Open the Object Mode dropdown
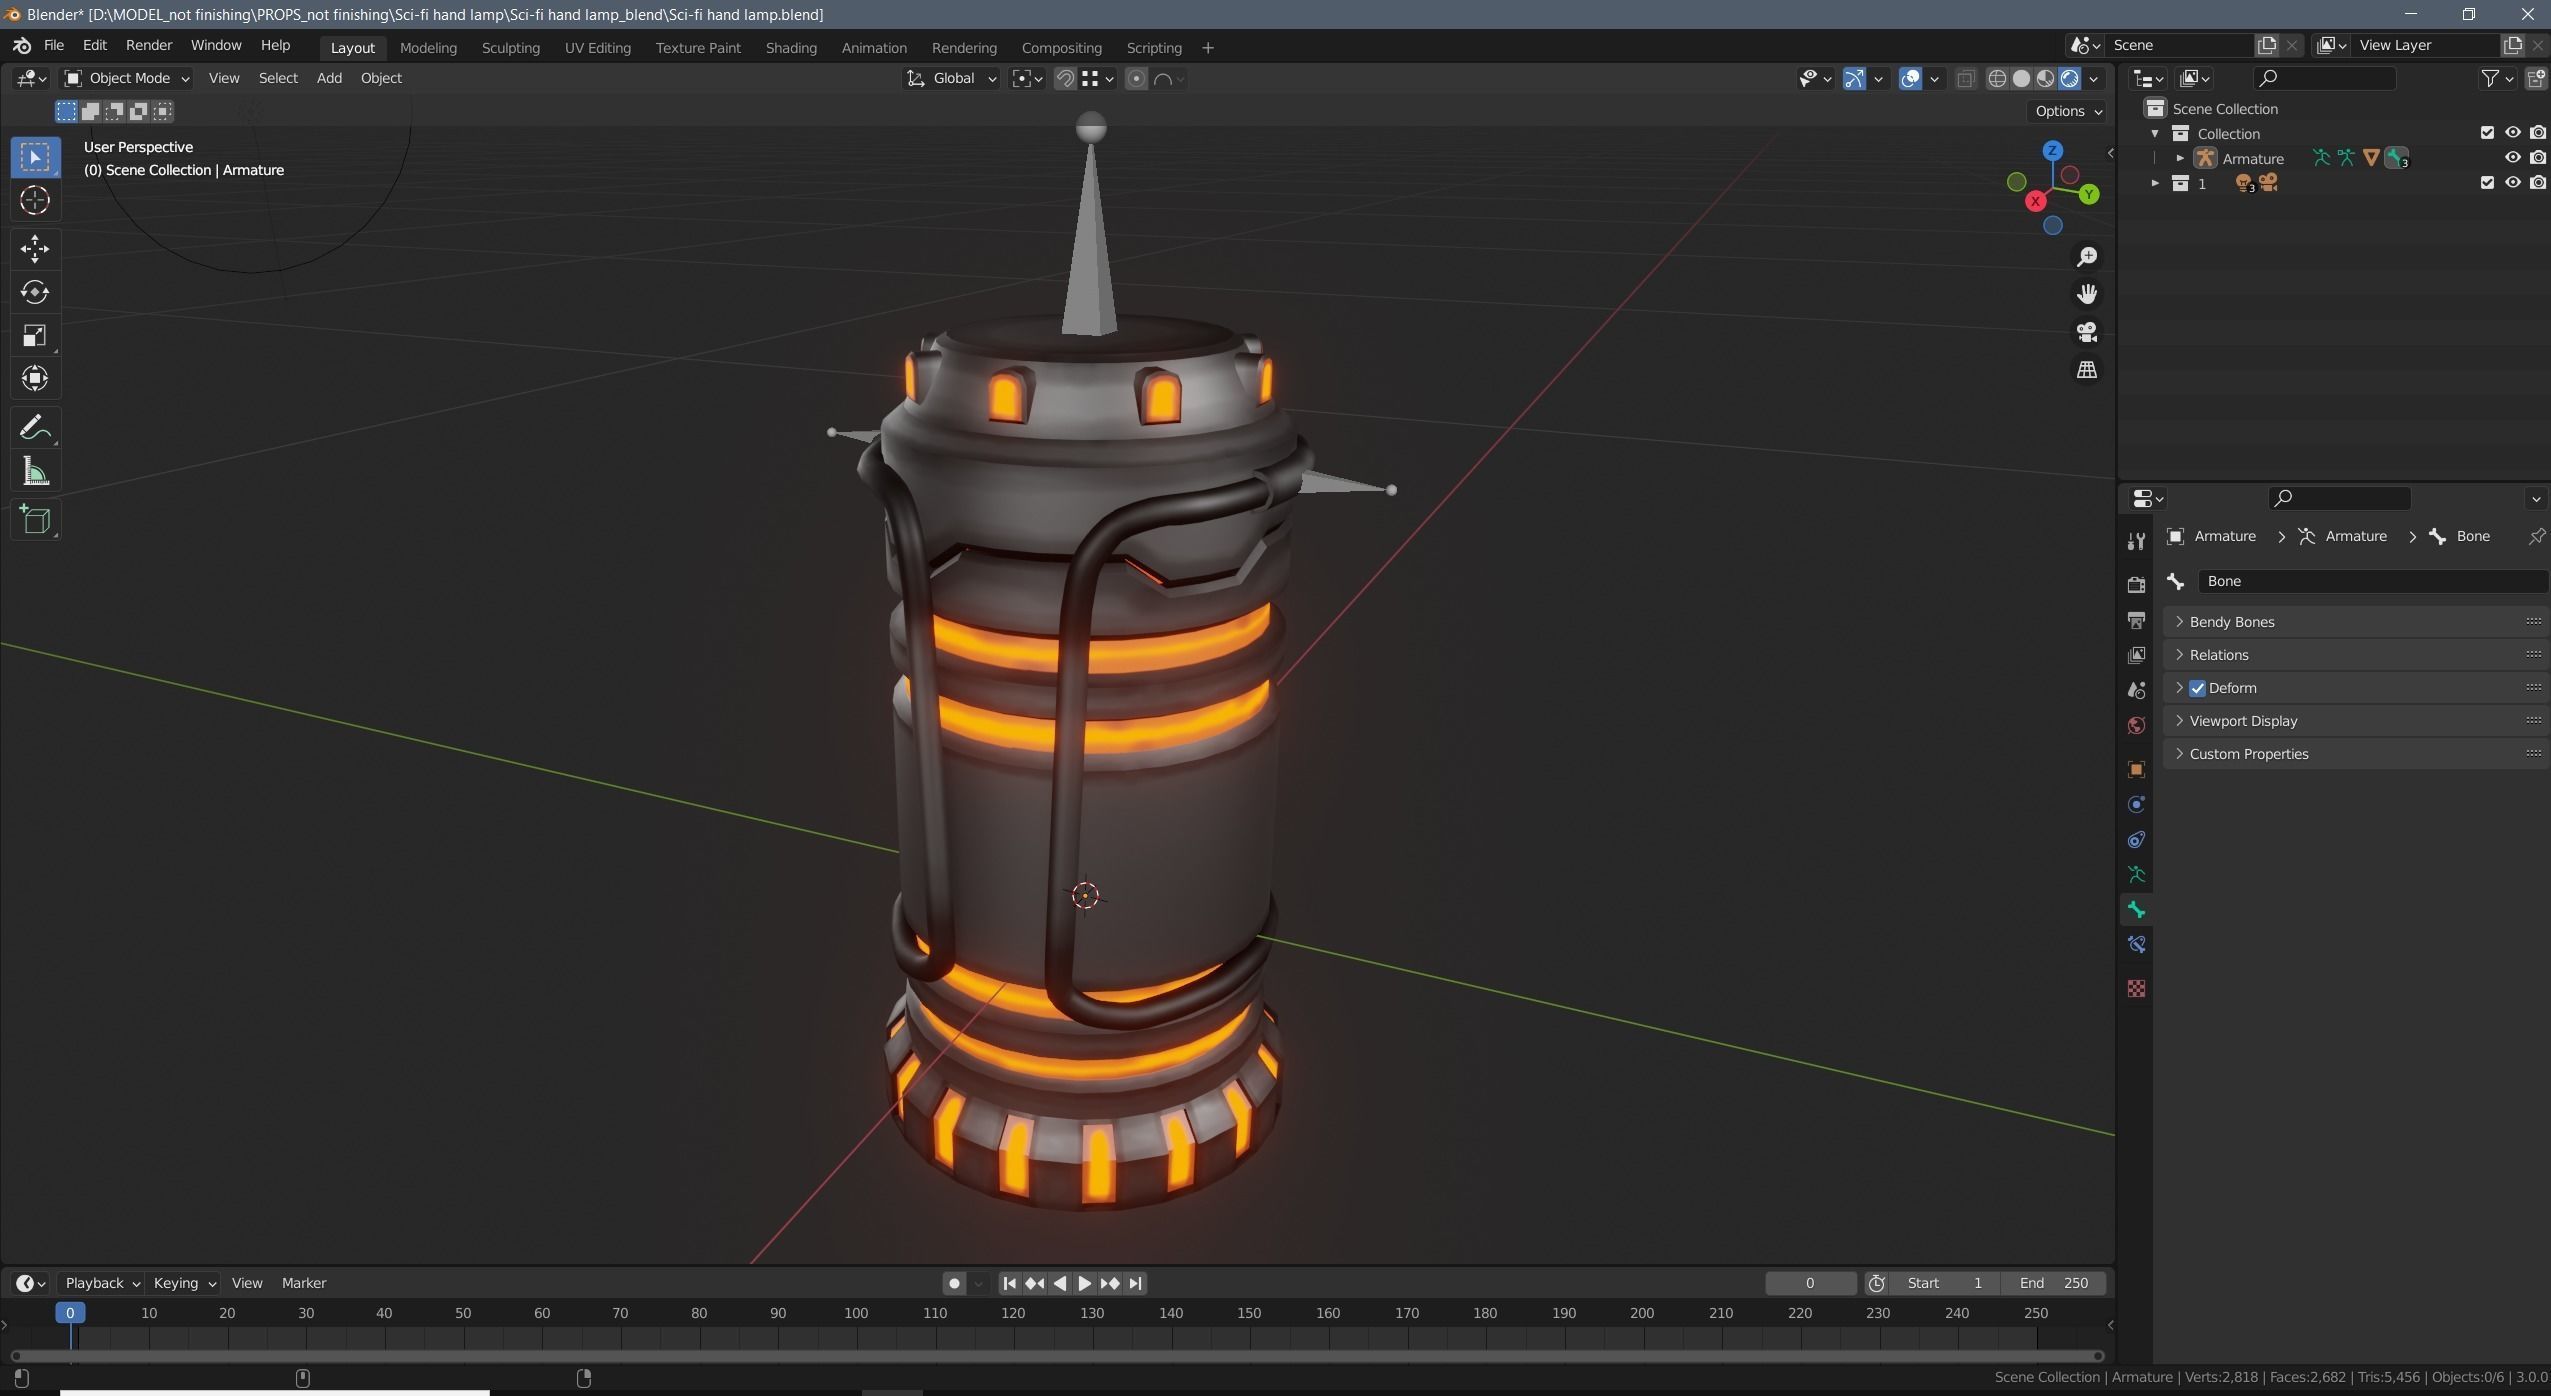Viewport: 2551px width, 1396px height. click(126, 78)
